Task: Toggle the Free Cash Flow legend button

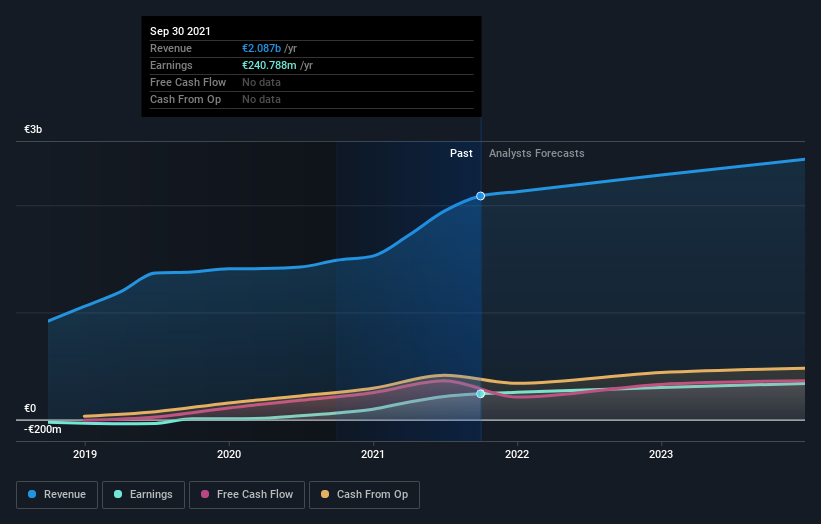Action: click(x=247, y=495)
